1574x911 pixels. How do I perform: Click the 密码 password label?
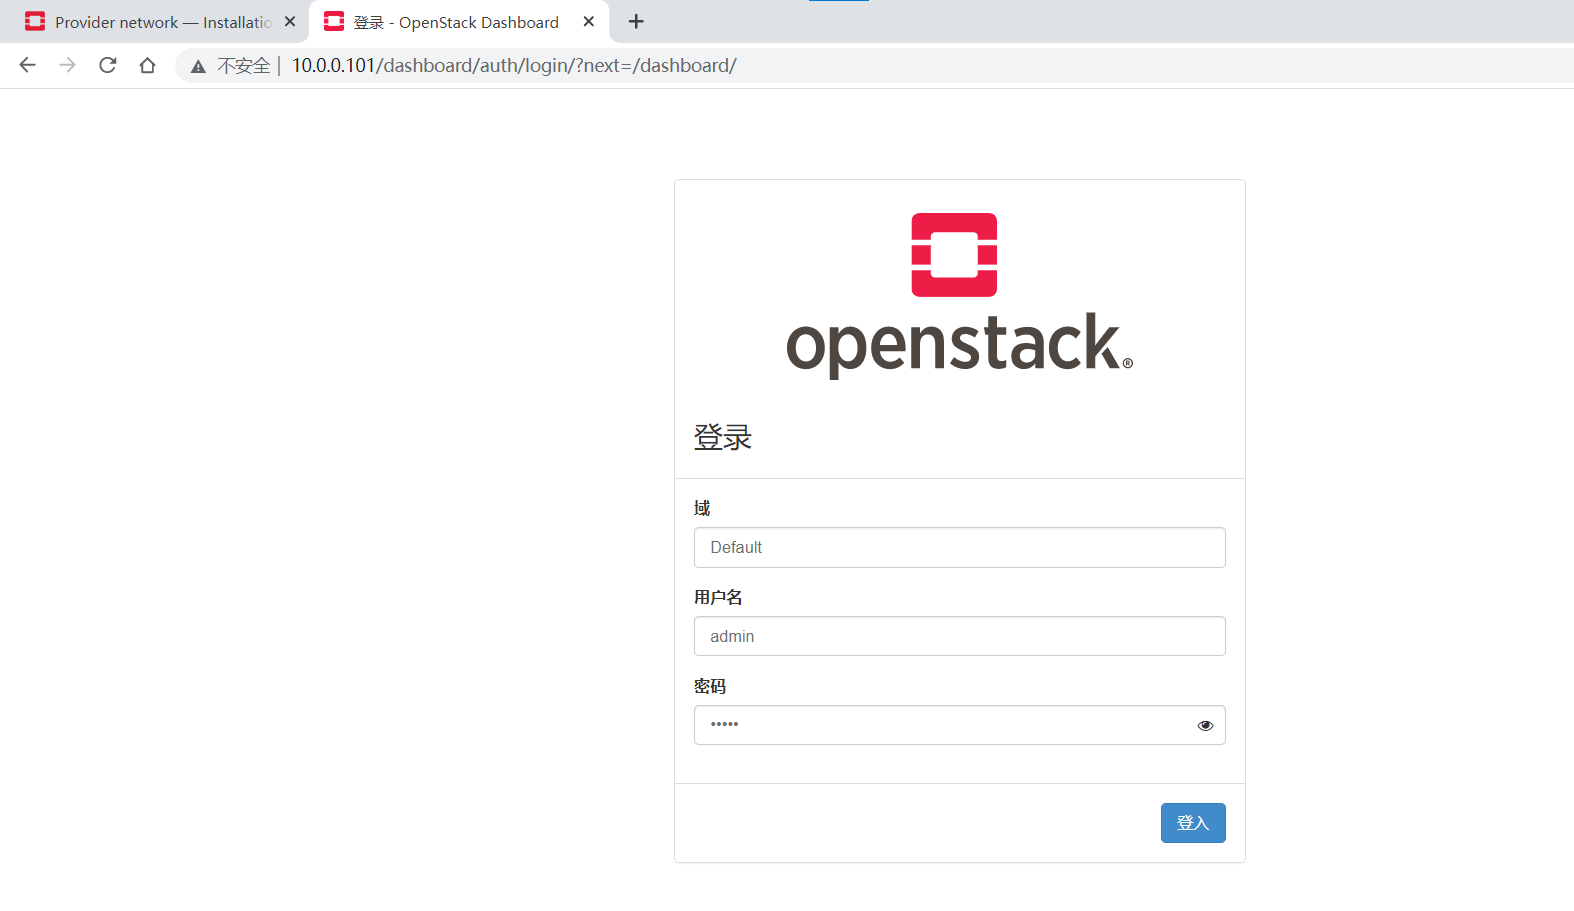coord(710,686)
